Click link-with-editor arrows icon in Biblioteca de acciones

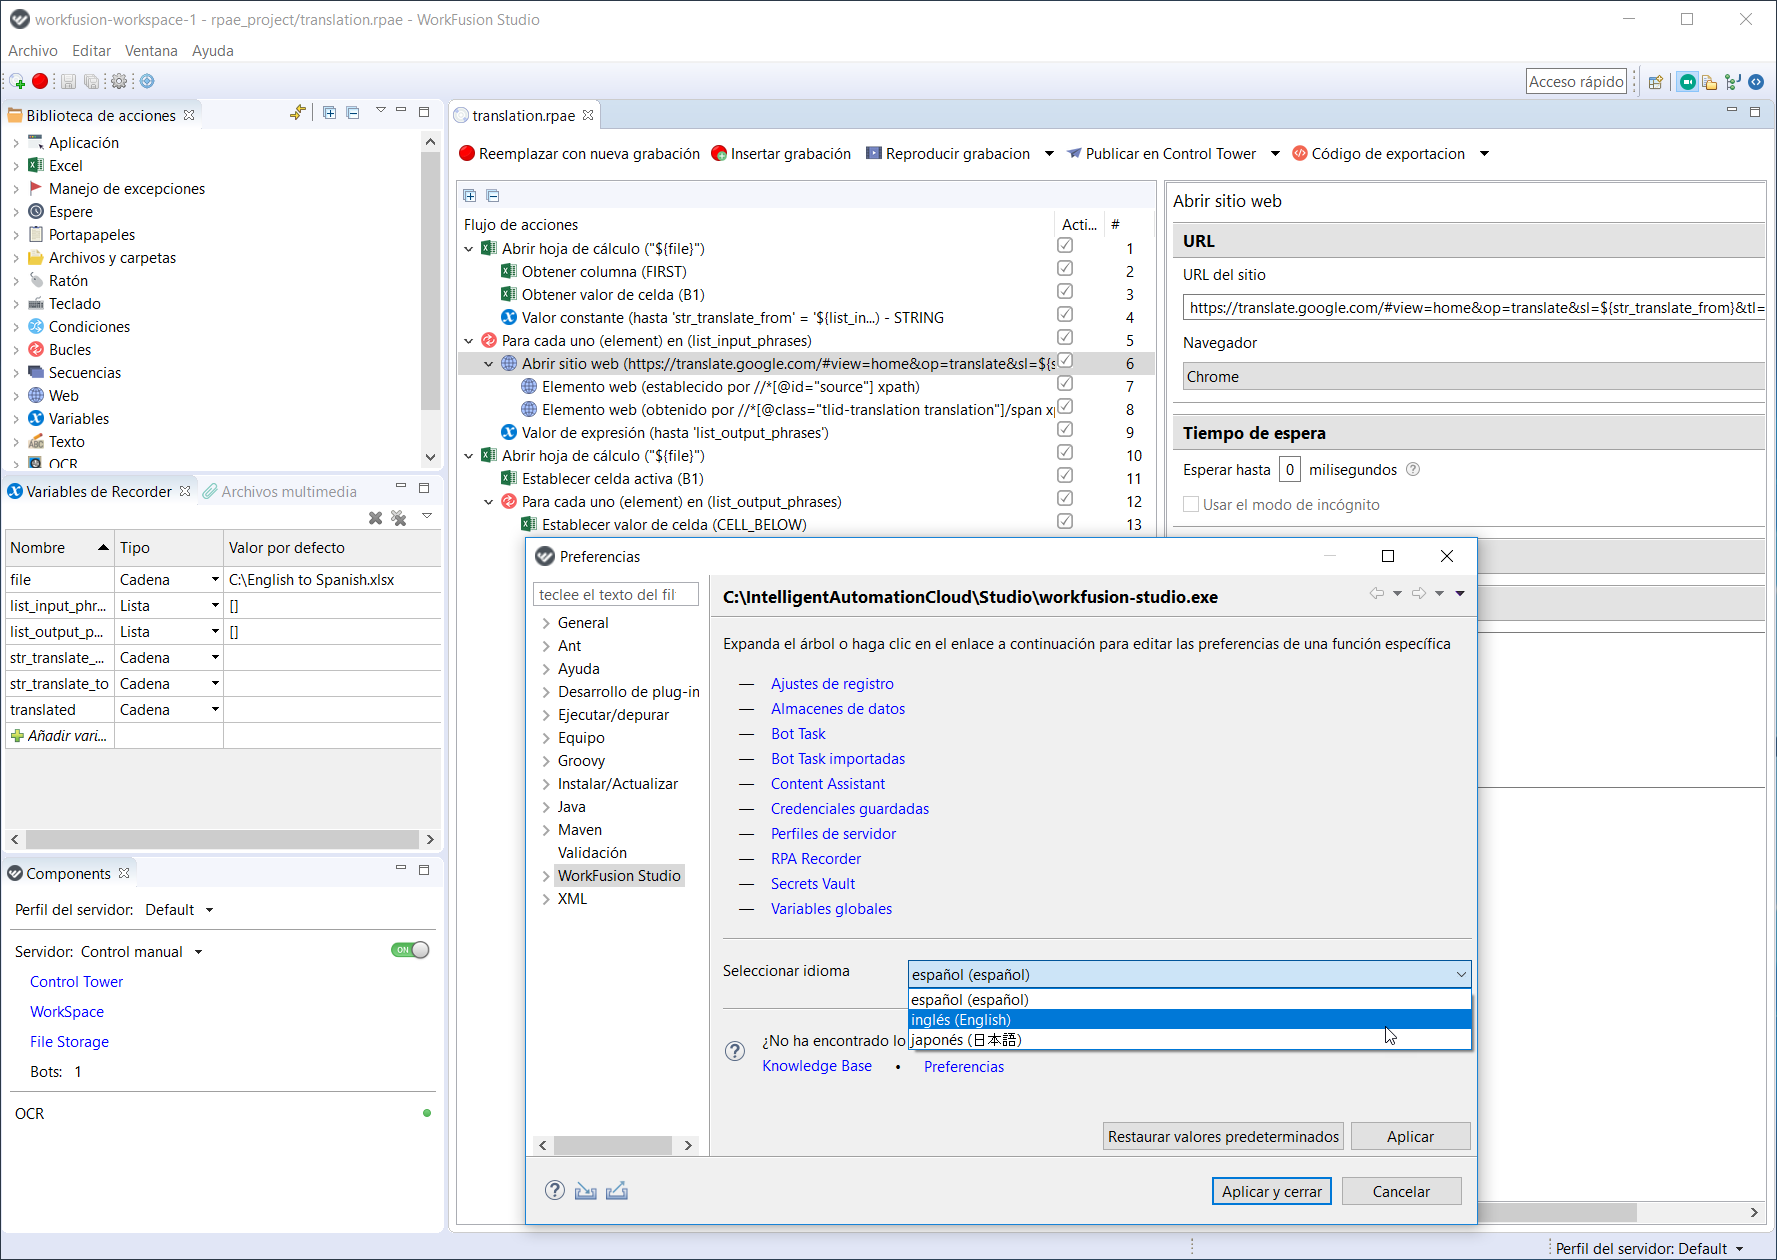(x=298, y=113)
